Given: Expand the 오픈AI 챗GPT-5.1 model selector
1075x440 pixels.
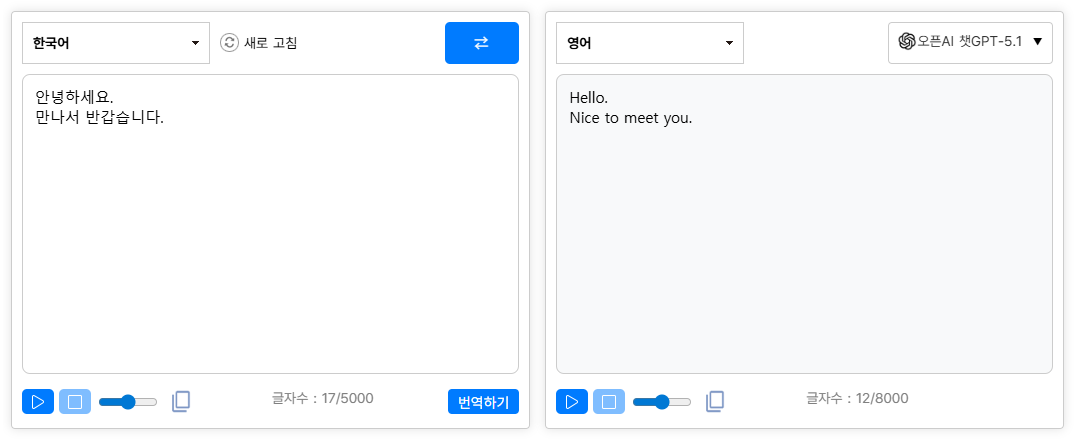Looking at the screenshot, I should pos(970,42).
